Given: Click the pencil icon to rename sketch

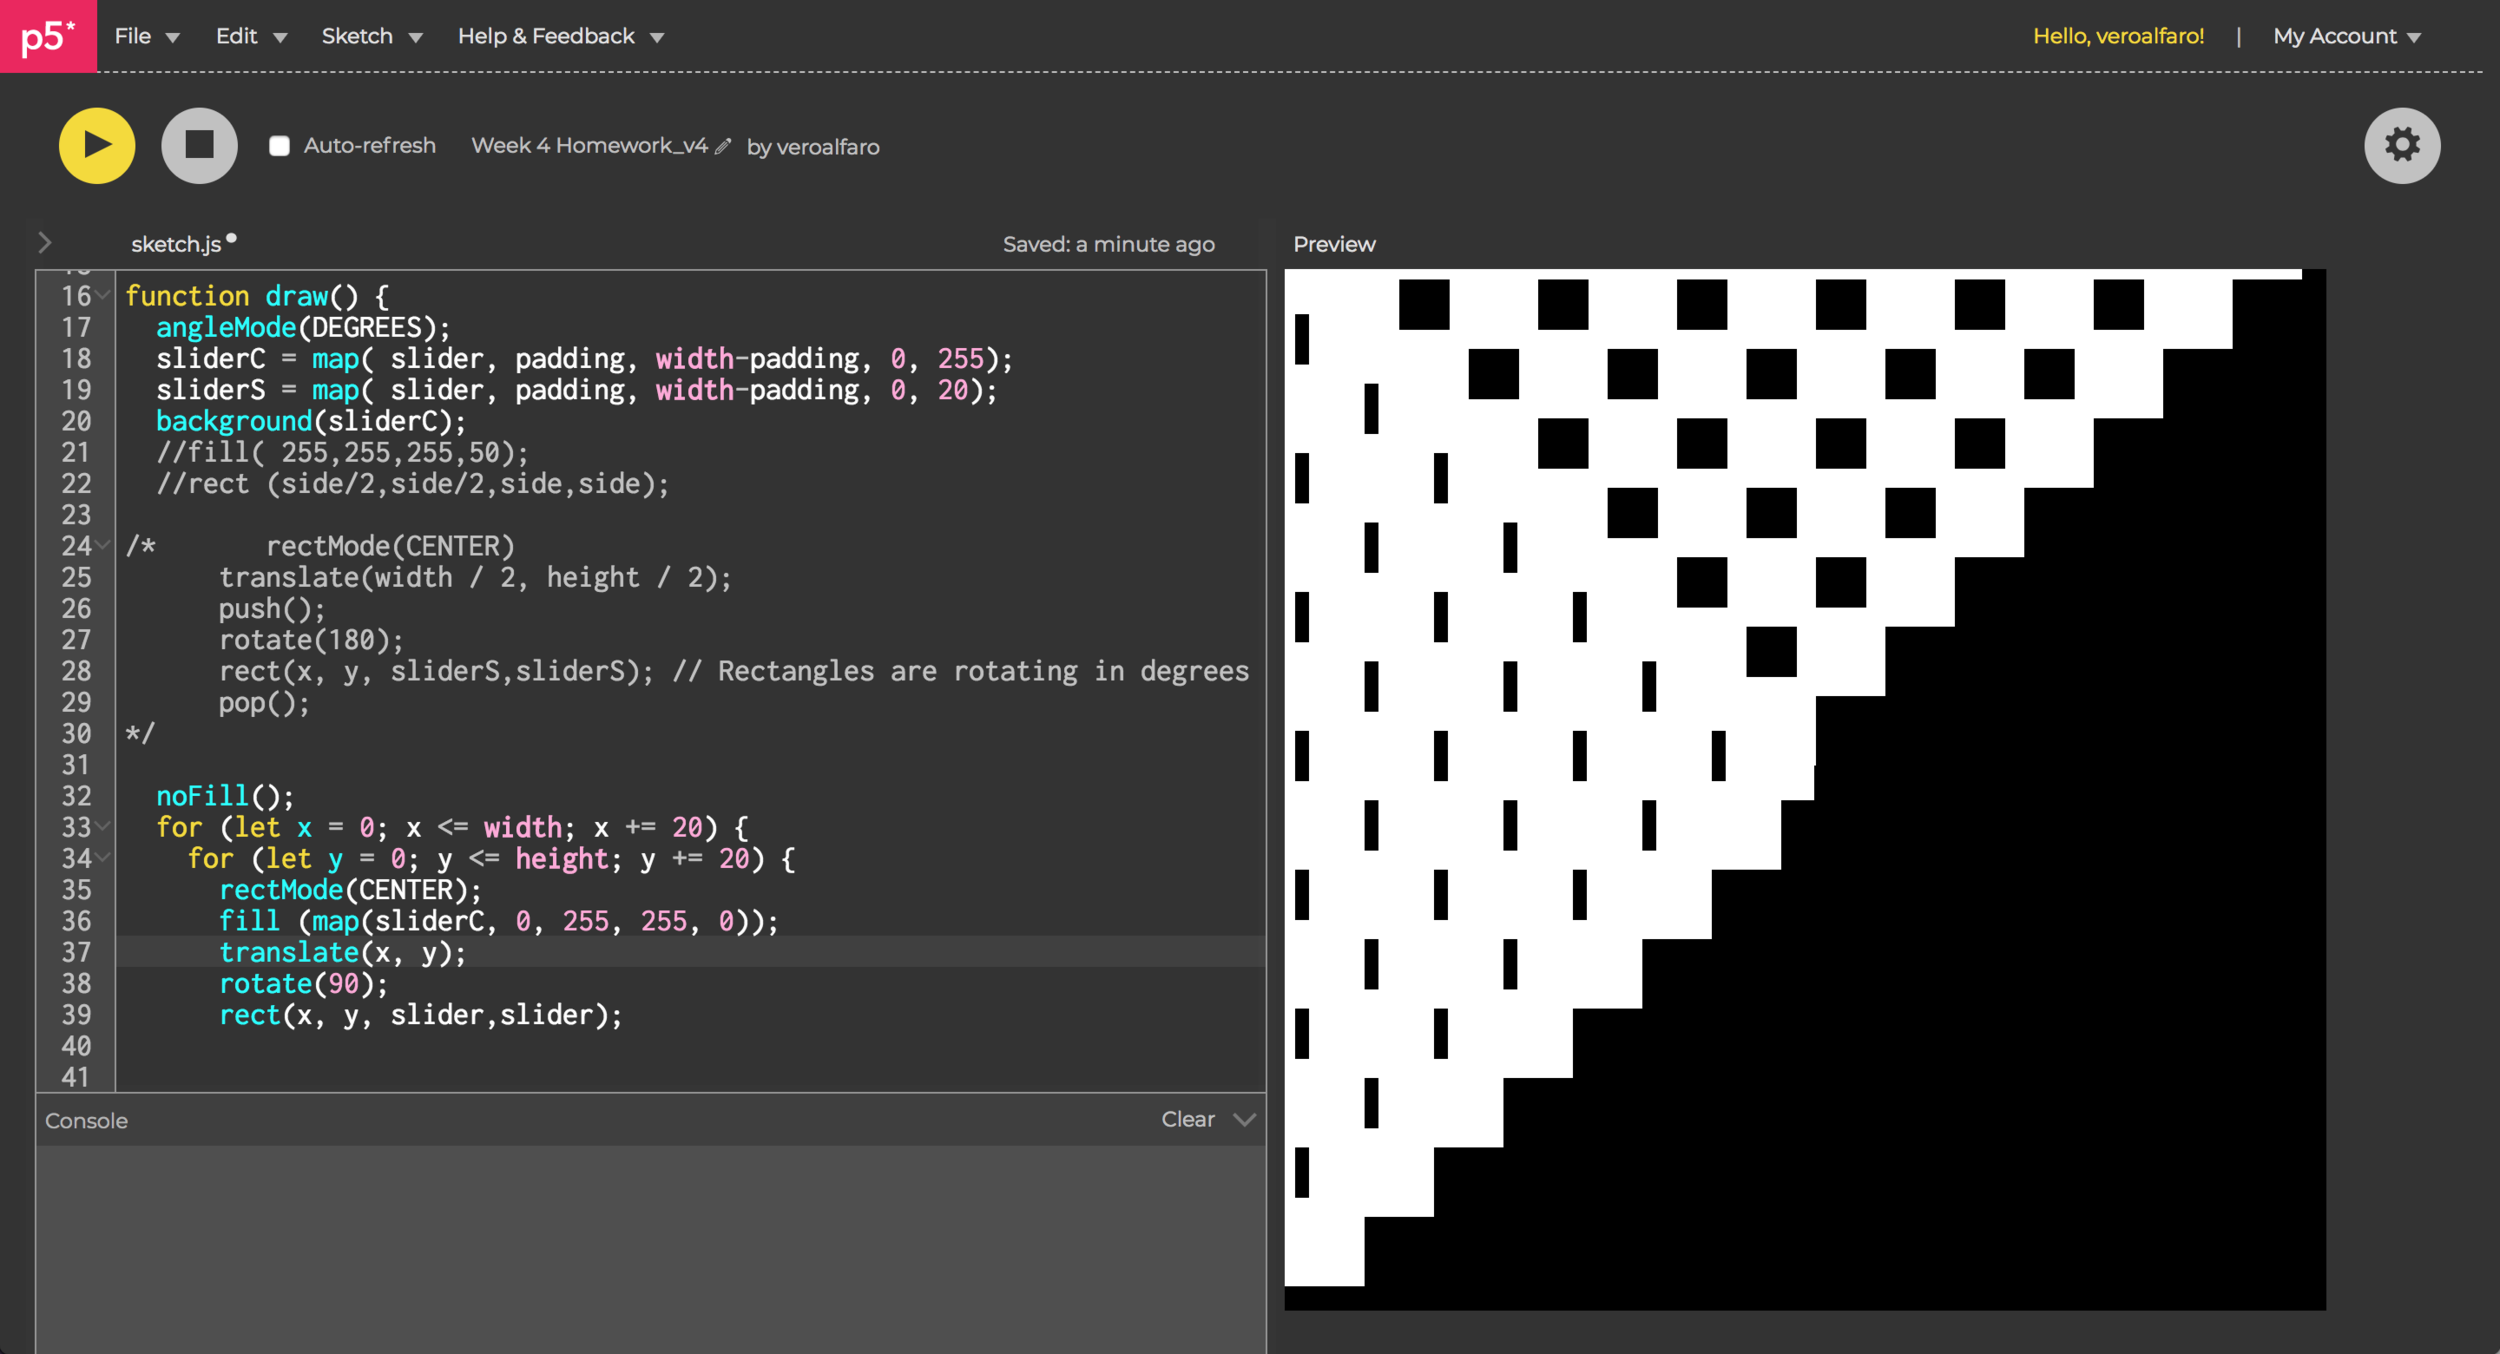Looking at the screenshot, I should [x=723, y=146].
